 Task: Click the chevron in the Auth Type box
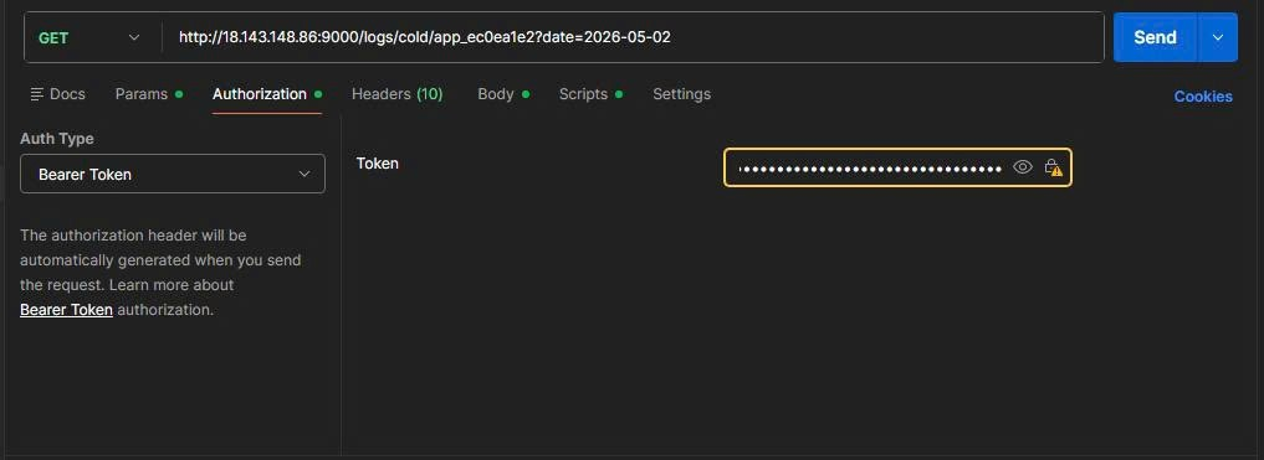(304, 174)
